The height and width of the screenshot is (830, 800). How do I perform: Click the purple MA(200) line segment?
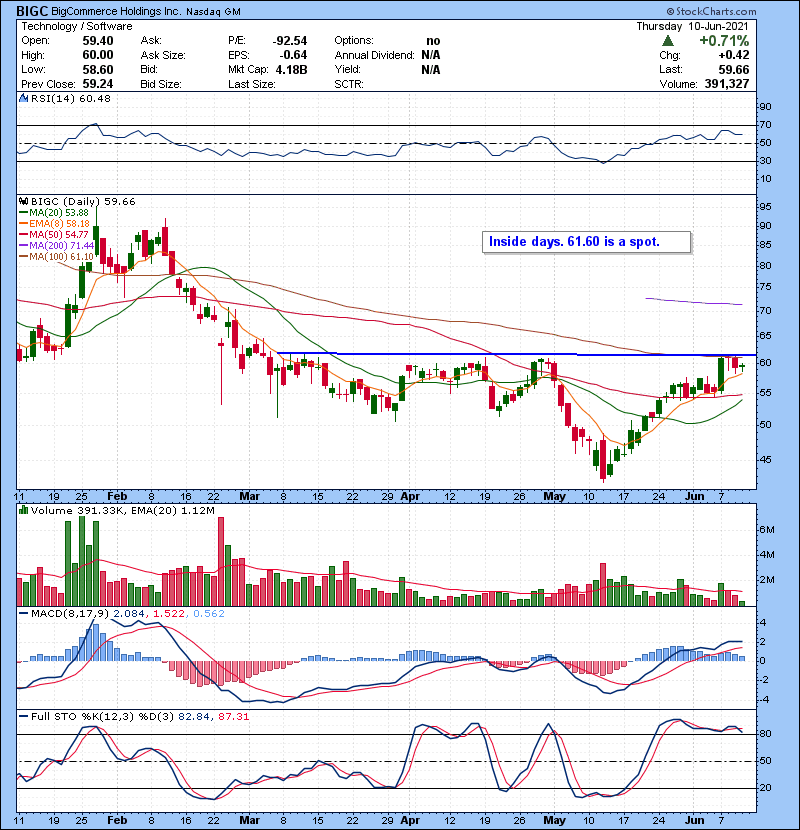pos(694,302)
